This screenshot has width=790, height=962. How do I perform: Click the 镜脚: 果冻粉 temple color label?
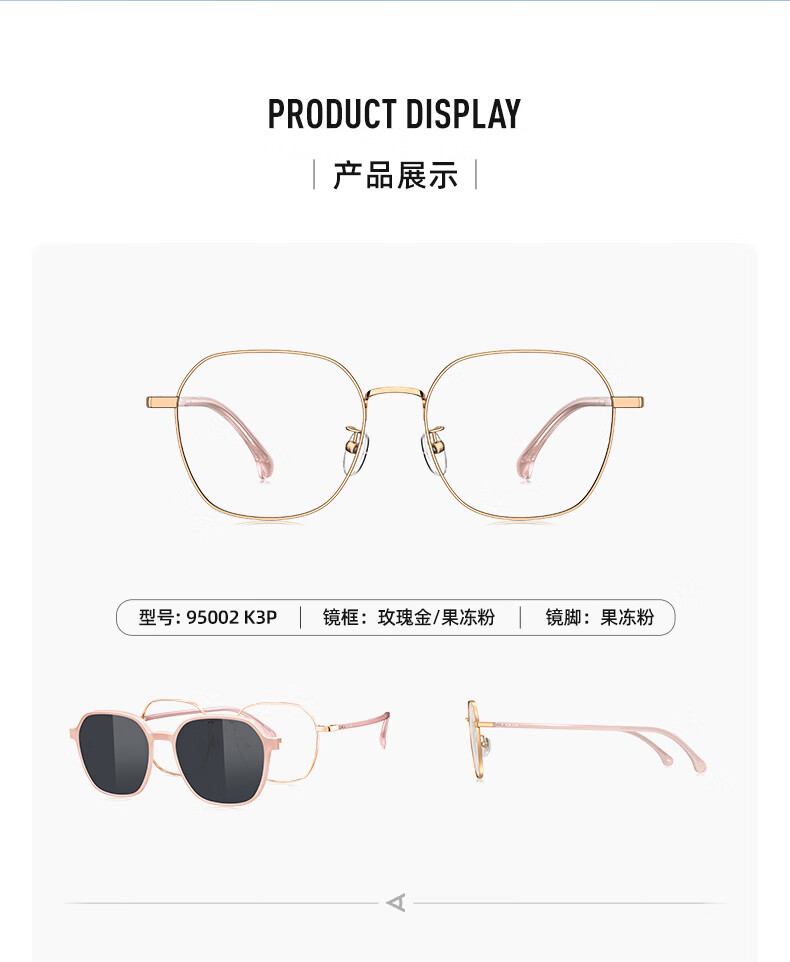tap(600, 617)
